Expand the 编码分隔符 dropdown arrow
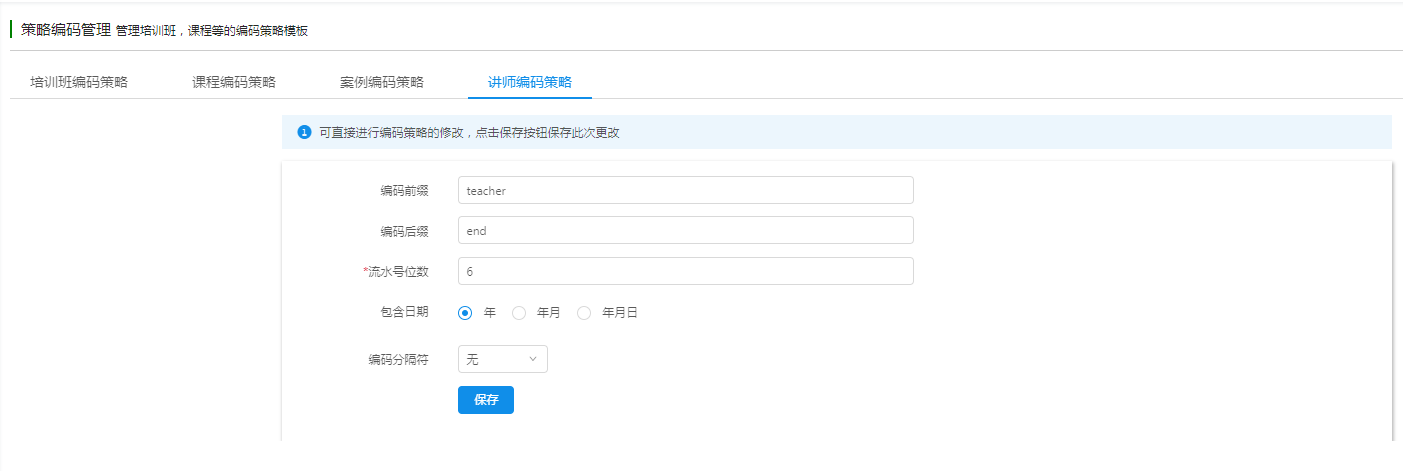Screen dimensions: 1403x471 point(533,359)
